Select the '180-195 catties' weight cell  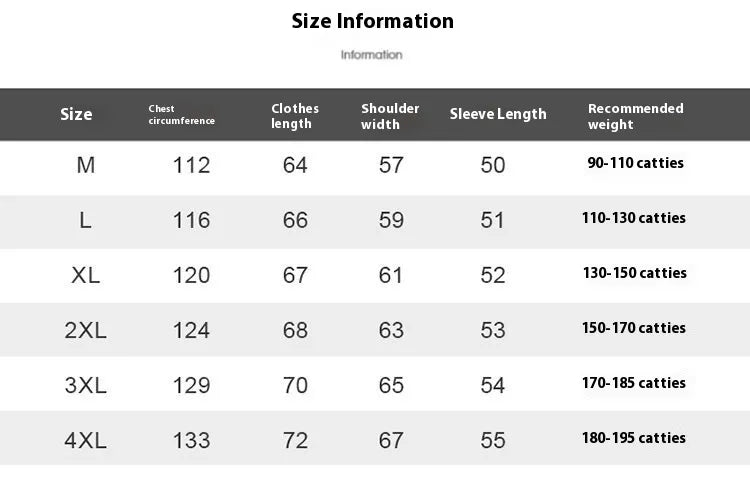pyautogui.click(x=634, y=438)
